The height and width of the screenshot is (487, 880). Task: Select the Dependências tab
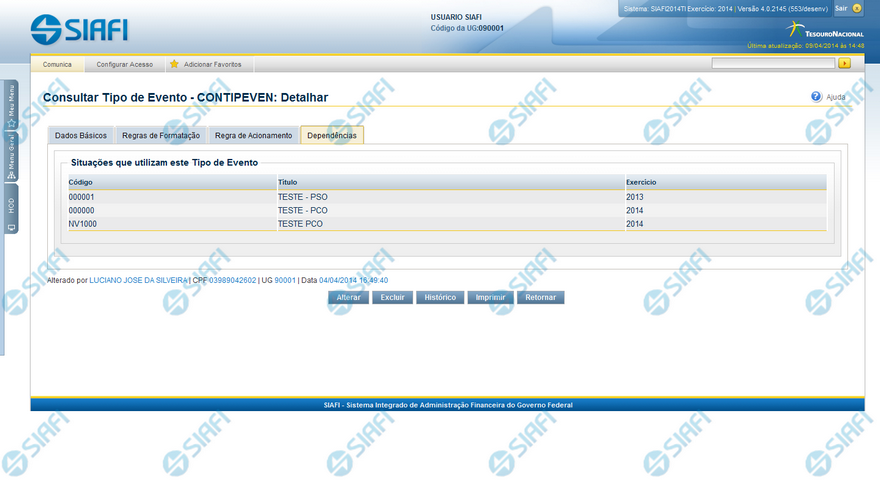pos(332,135)
